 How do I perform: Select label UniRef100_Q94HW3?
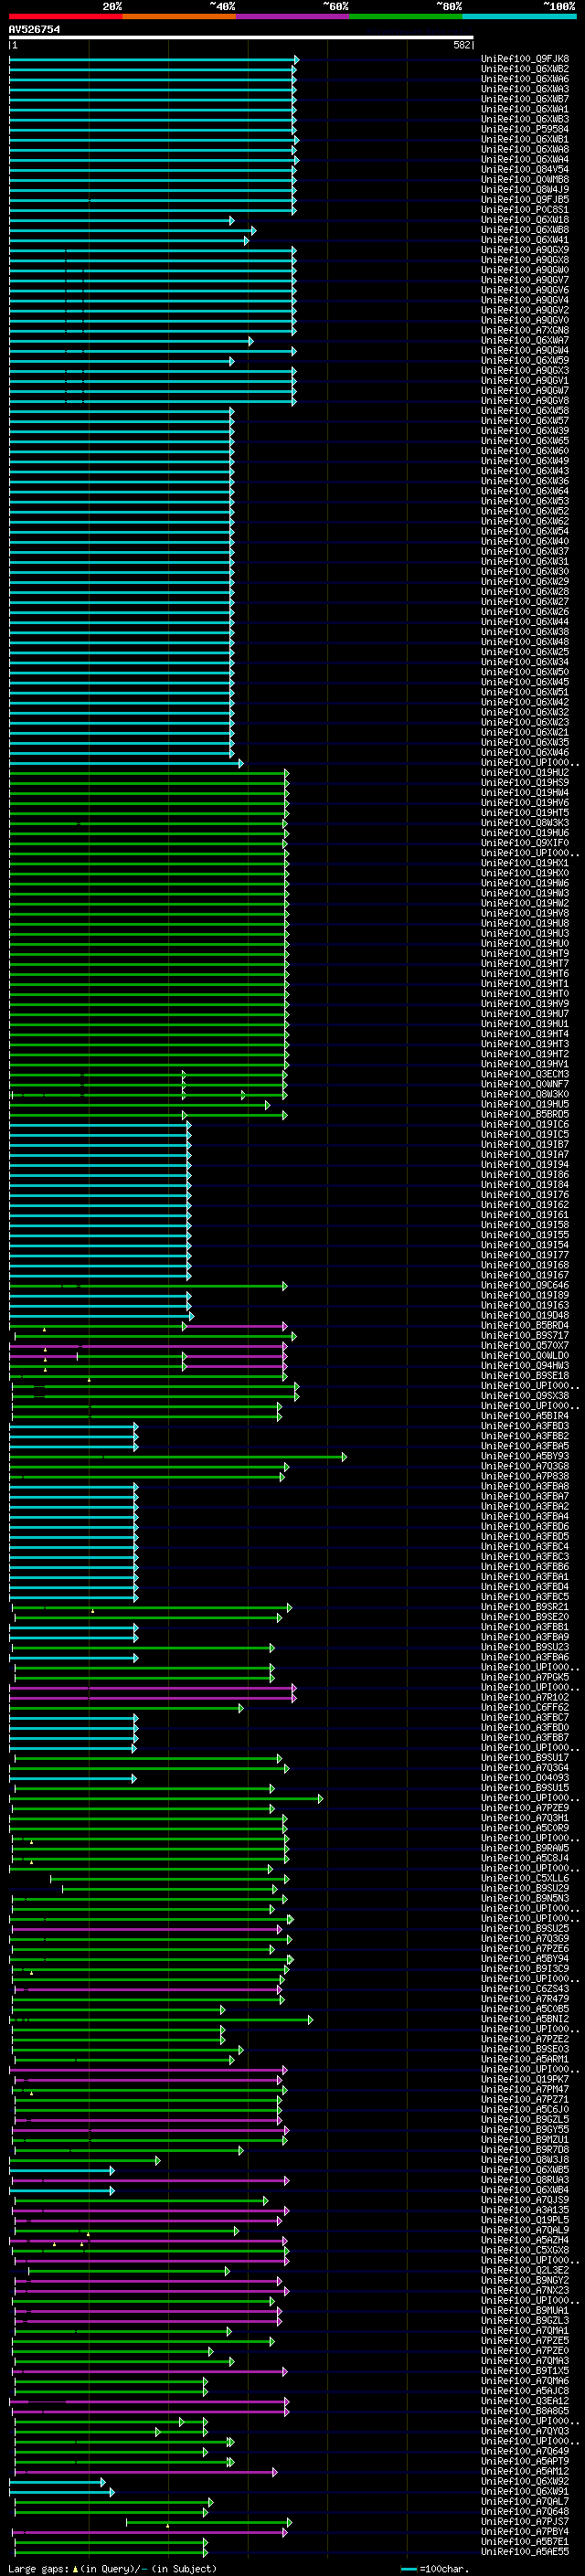(525, 1365)
